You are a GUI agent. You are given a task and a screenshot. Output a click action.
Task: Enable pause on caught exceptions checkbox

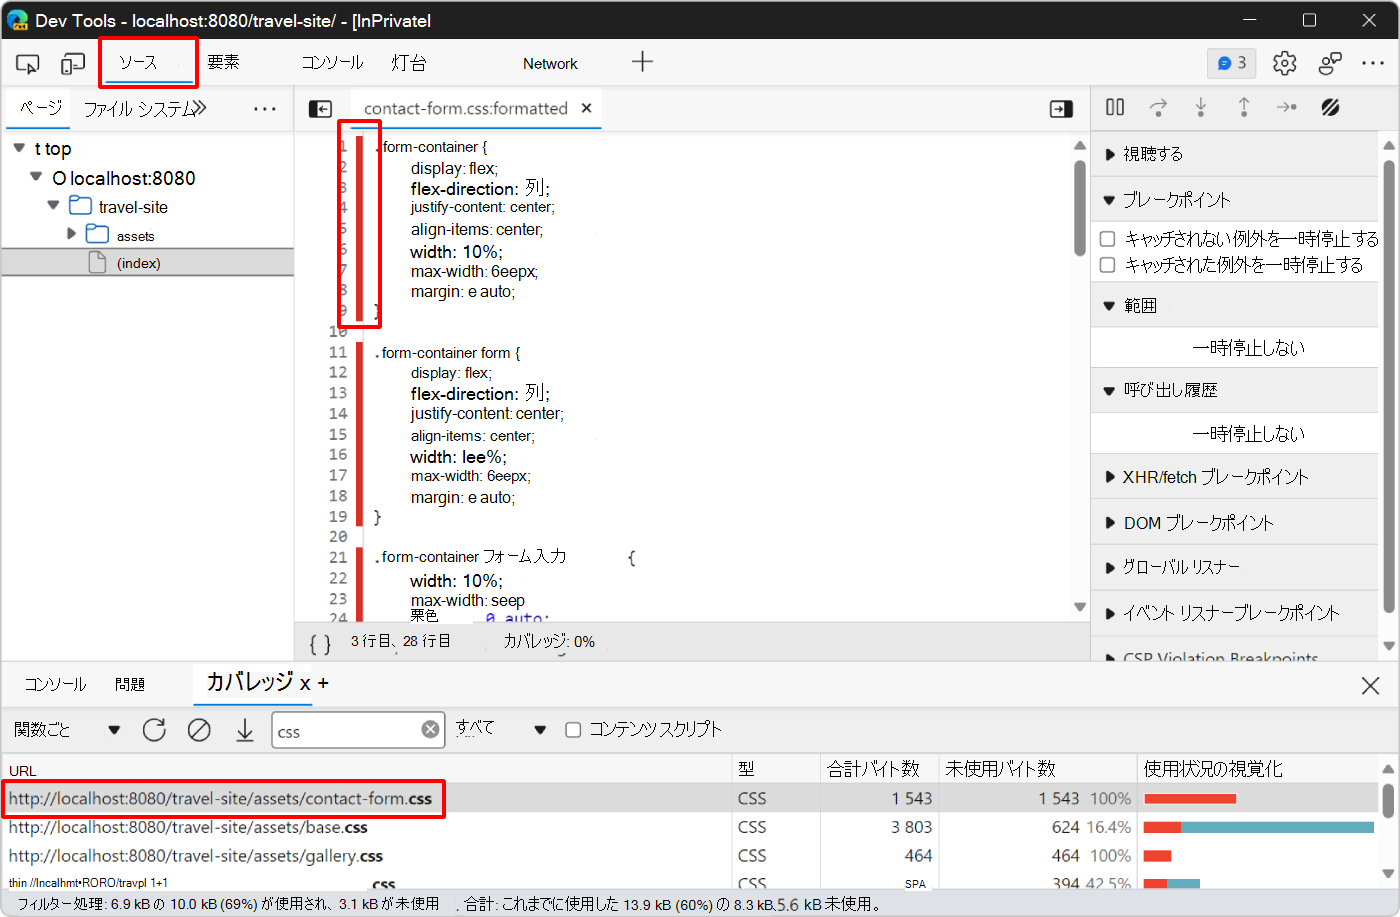1107,265
